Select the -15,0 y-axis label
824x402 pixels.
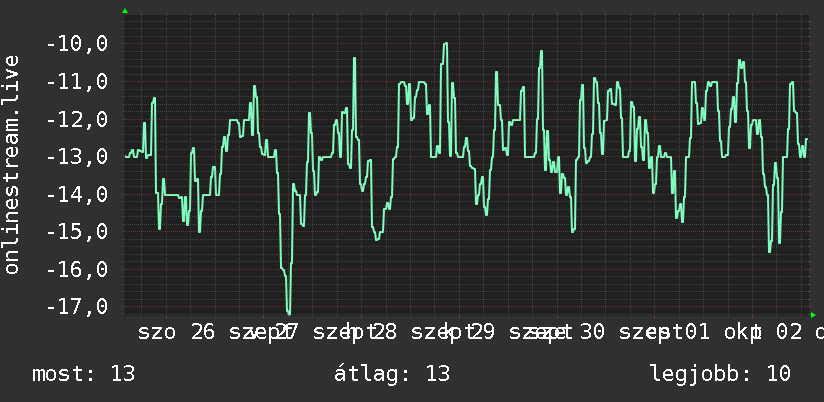(x=77, y=232)
